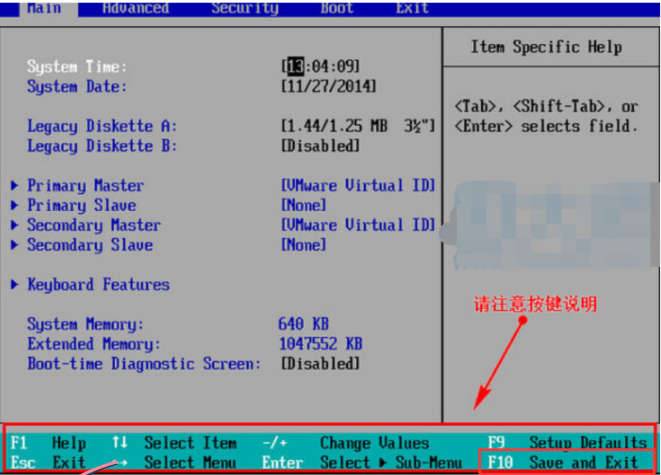661x475 pixels.
Task: Toggle Legacy Diskette B Disabled setting
Action: pos(321,146)
